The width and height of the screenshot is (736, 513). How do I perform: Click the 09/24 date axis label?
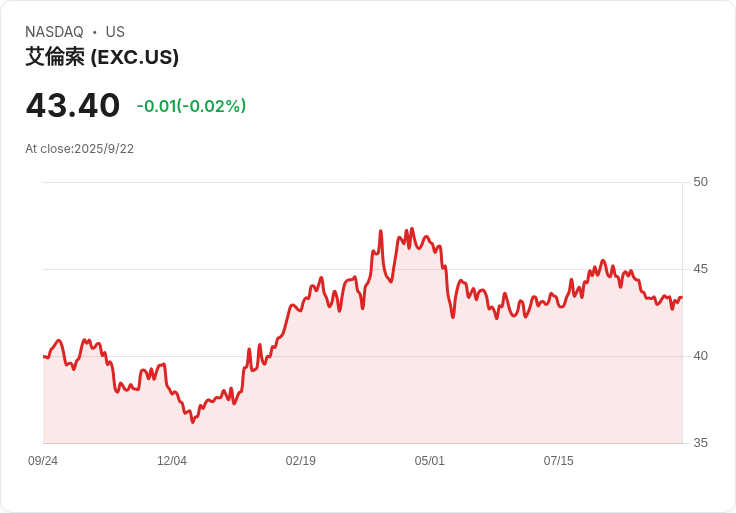tap(43, 461)
